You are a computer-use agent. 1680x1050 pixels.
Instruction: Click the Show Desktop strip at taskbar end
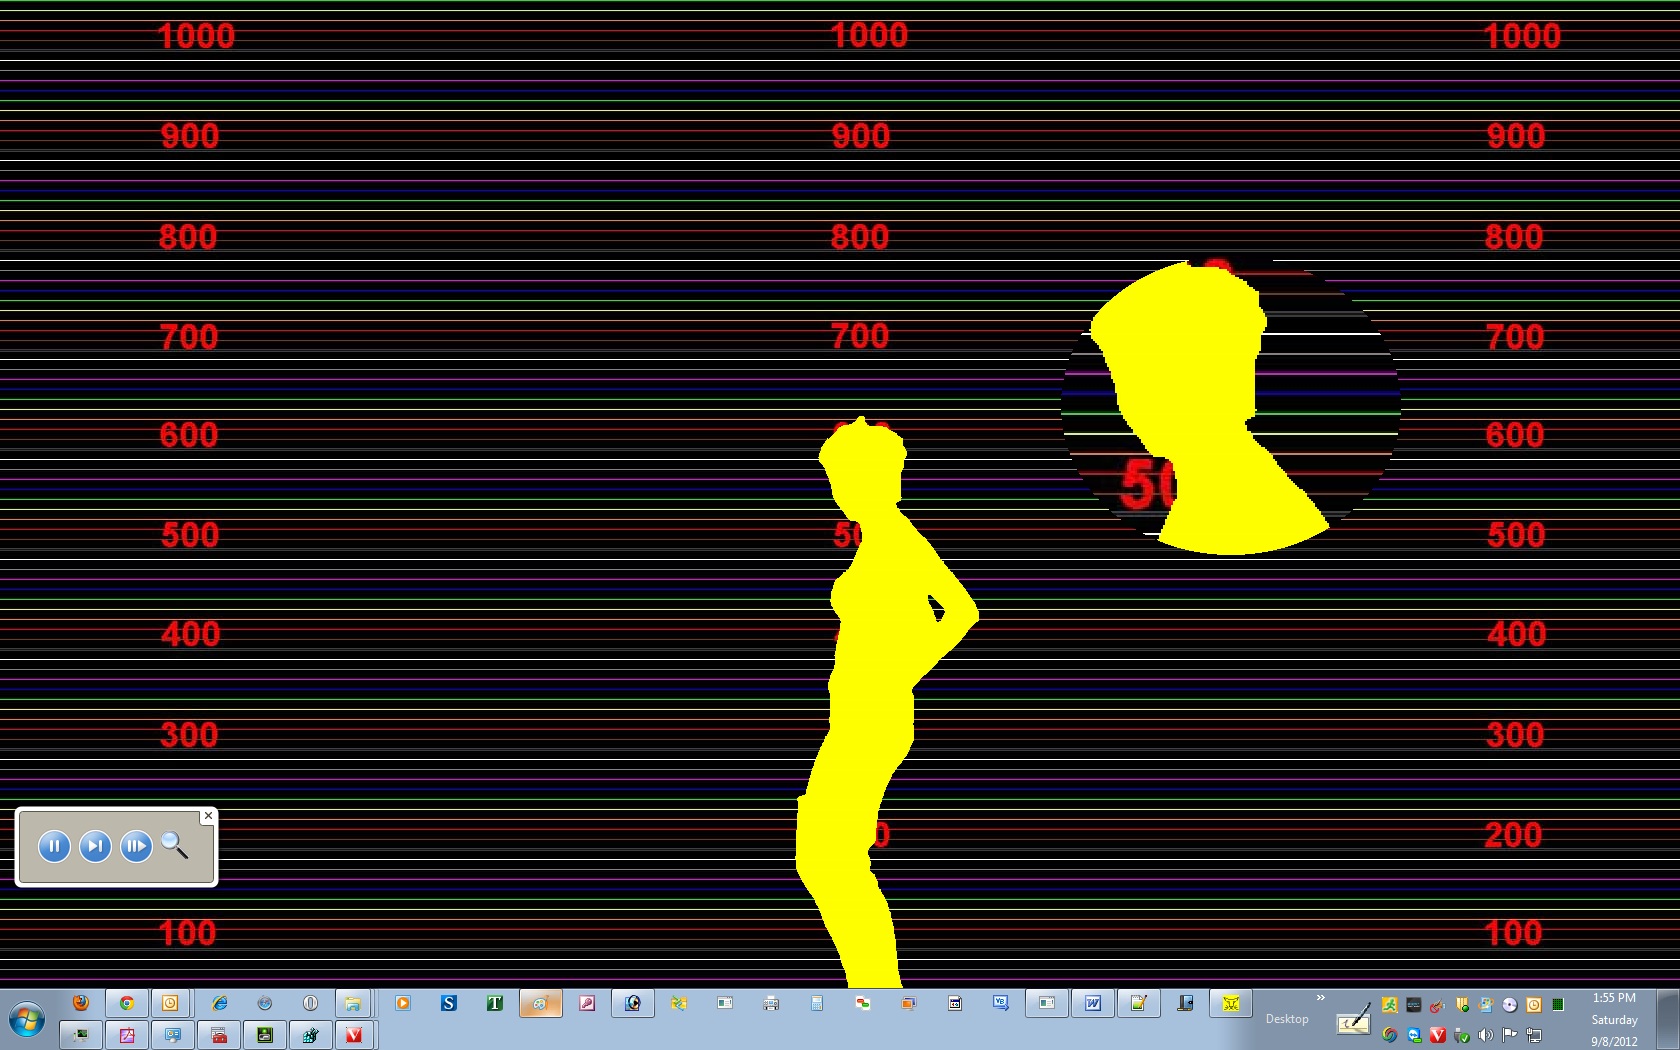tap(1668, 1019)
